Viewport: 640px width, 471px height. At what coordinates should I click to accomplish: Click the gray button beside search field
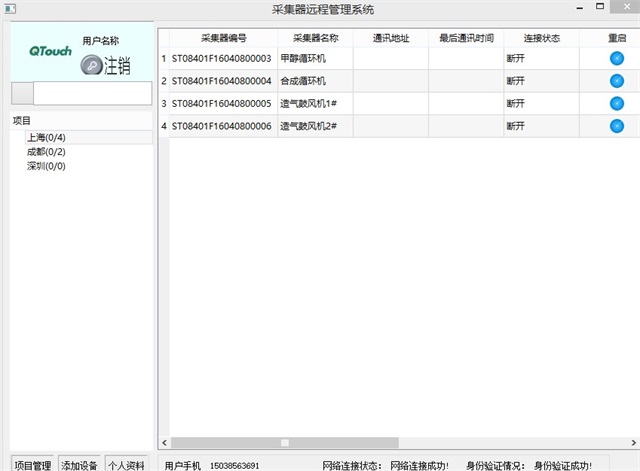(x=22, y=93)
